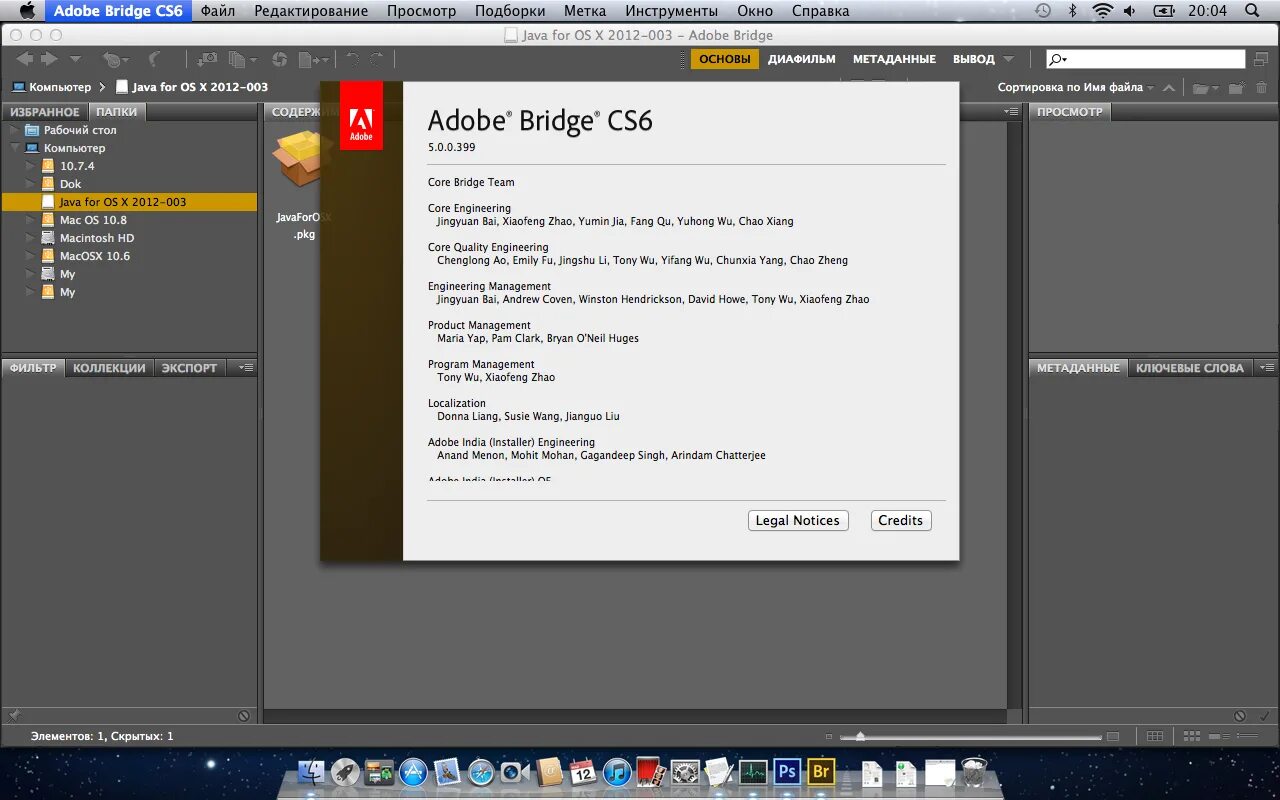The height and width of the screenshot is (800, 1280).
Task: Create a new folder icon
Action: (x=1237, y=88)
